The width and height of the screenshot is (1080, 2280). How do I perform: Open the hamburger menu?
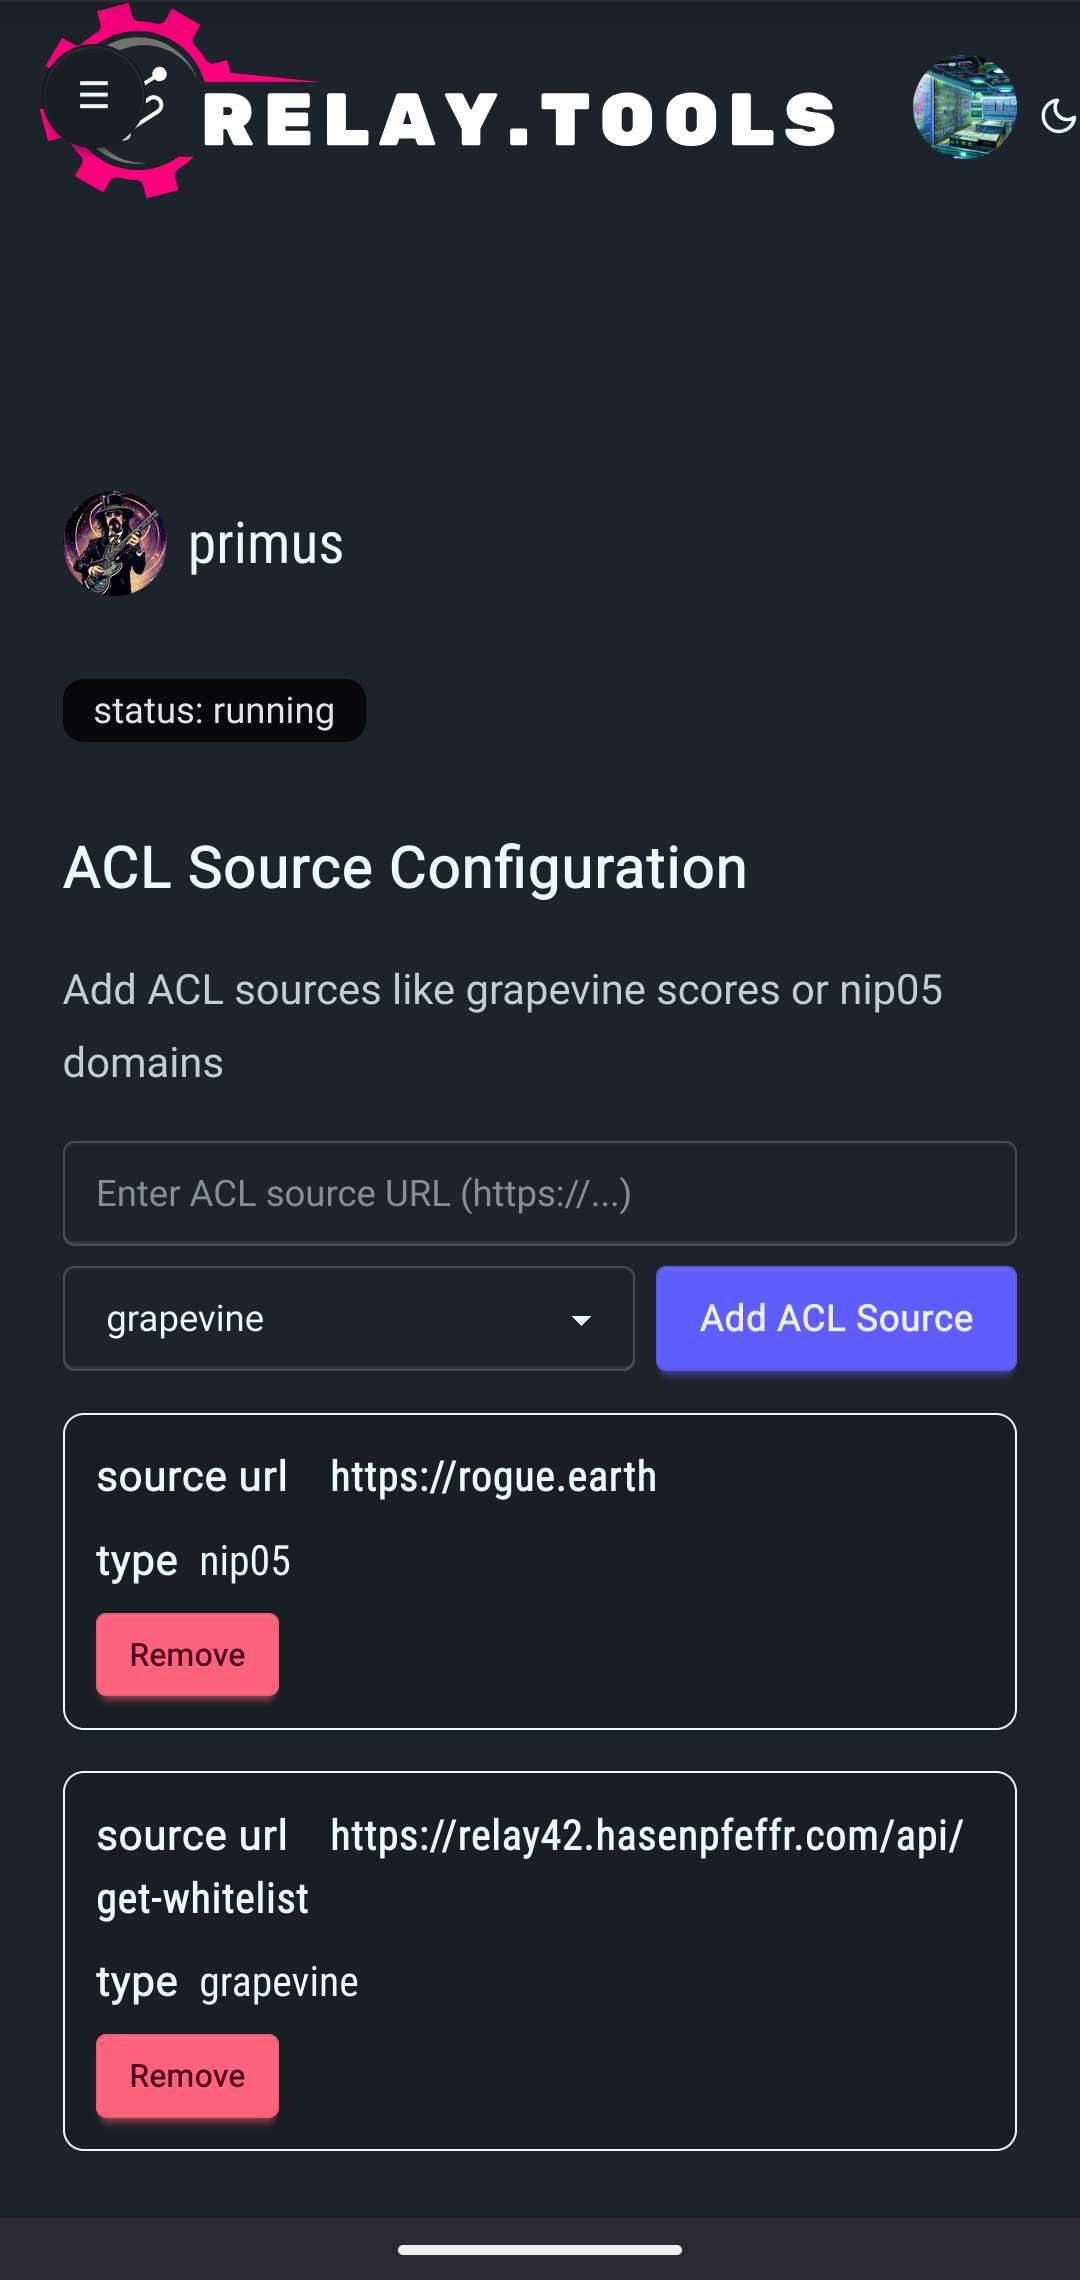point(94,96)
